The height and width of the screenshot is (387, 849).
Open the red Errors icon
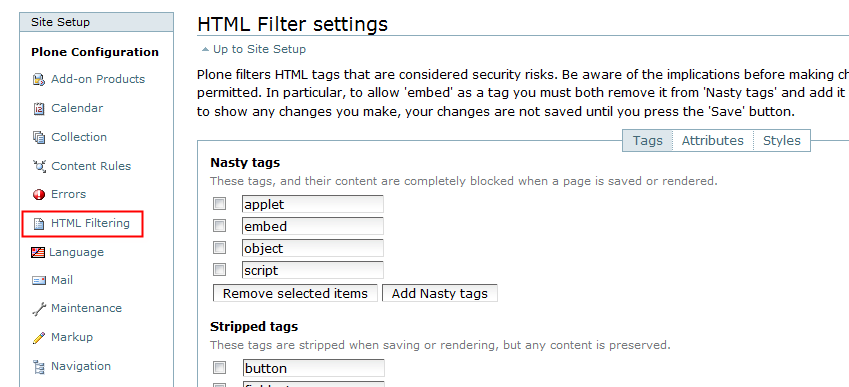click(38, 194)
